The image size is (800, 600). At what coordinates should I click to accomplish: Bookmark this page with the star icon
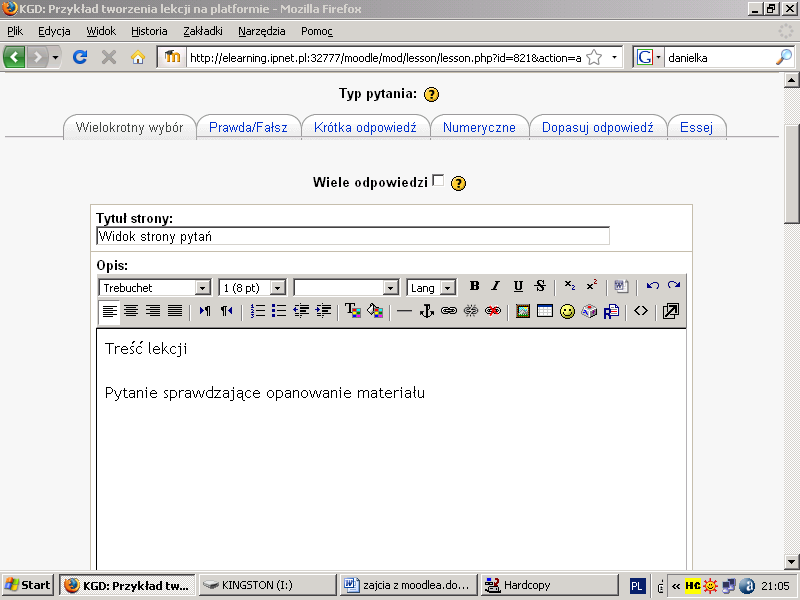point(594,58)
